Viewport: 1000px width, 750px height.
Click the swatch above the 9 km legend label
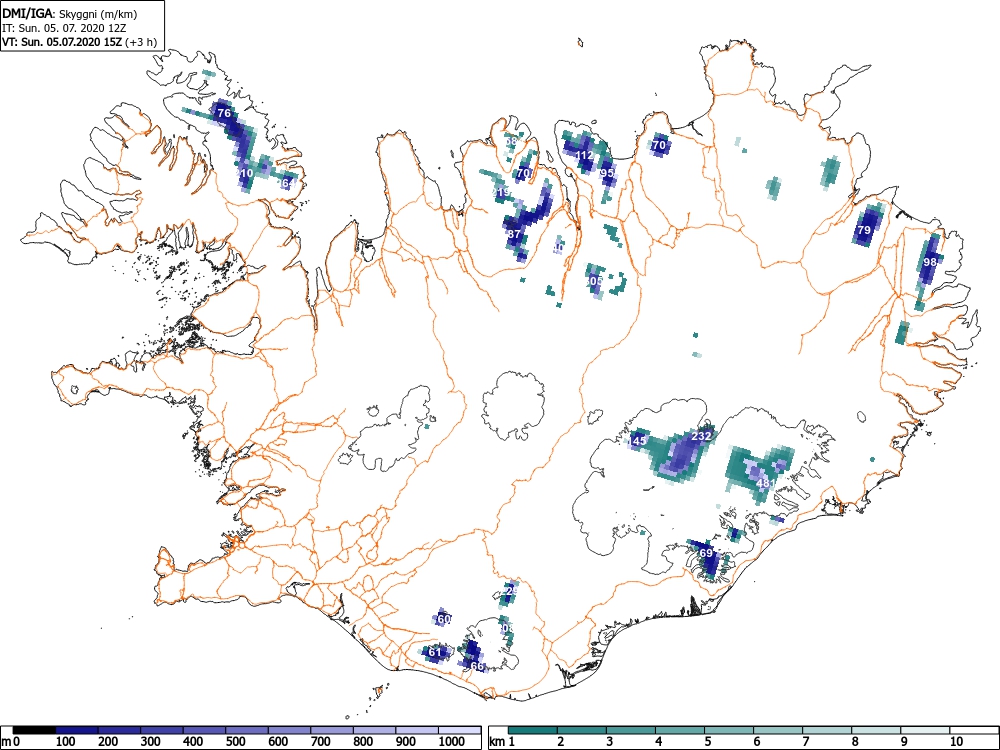click(925, 730)
